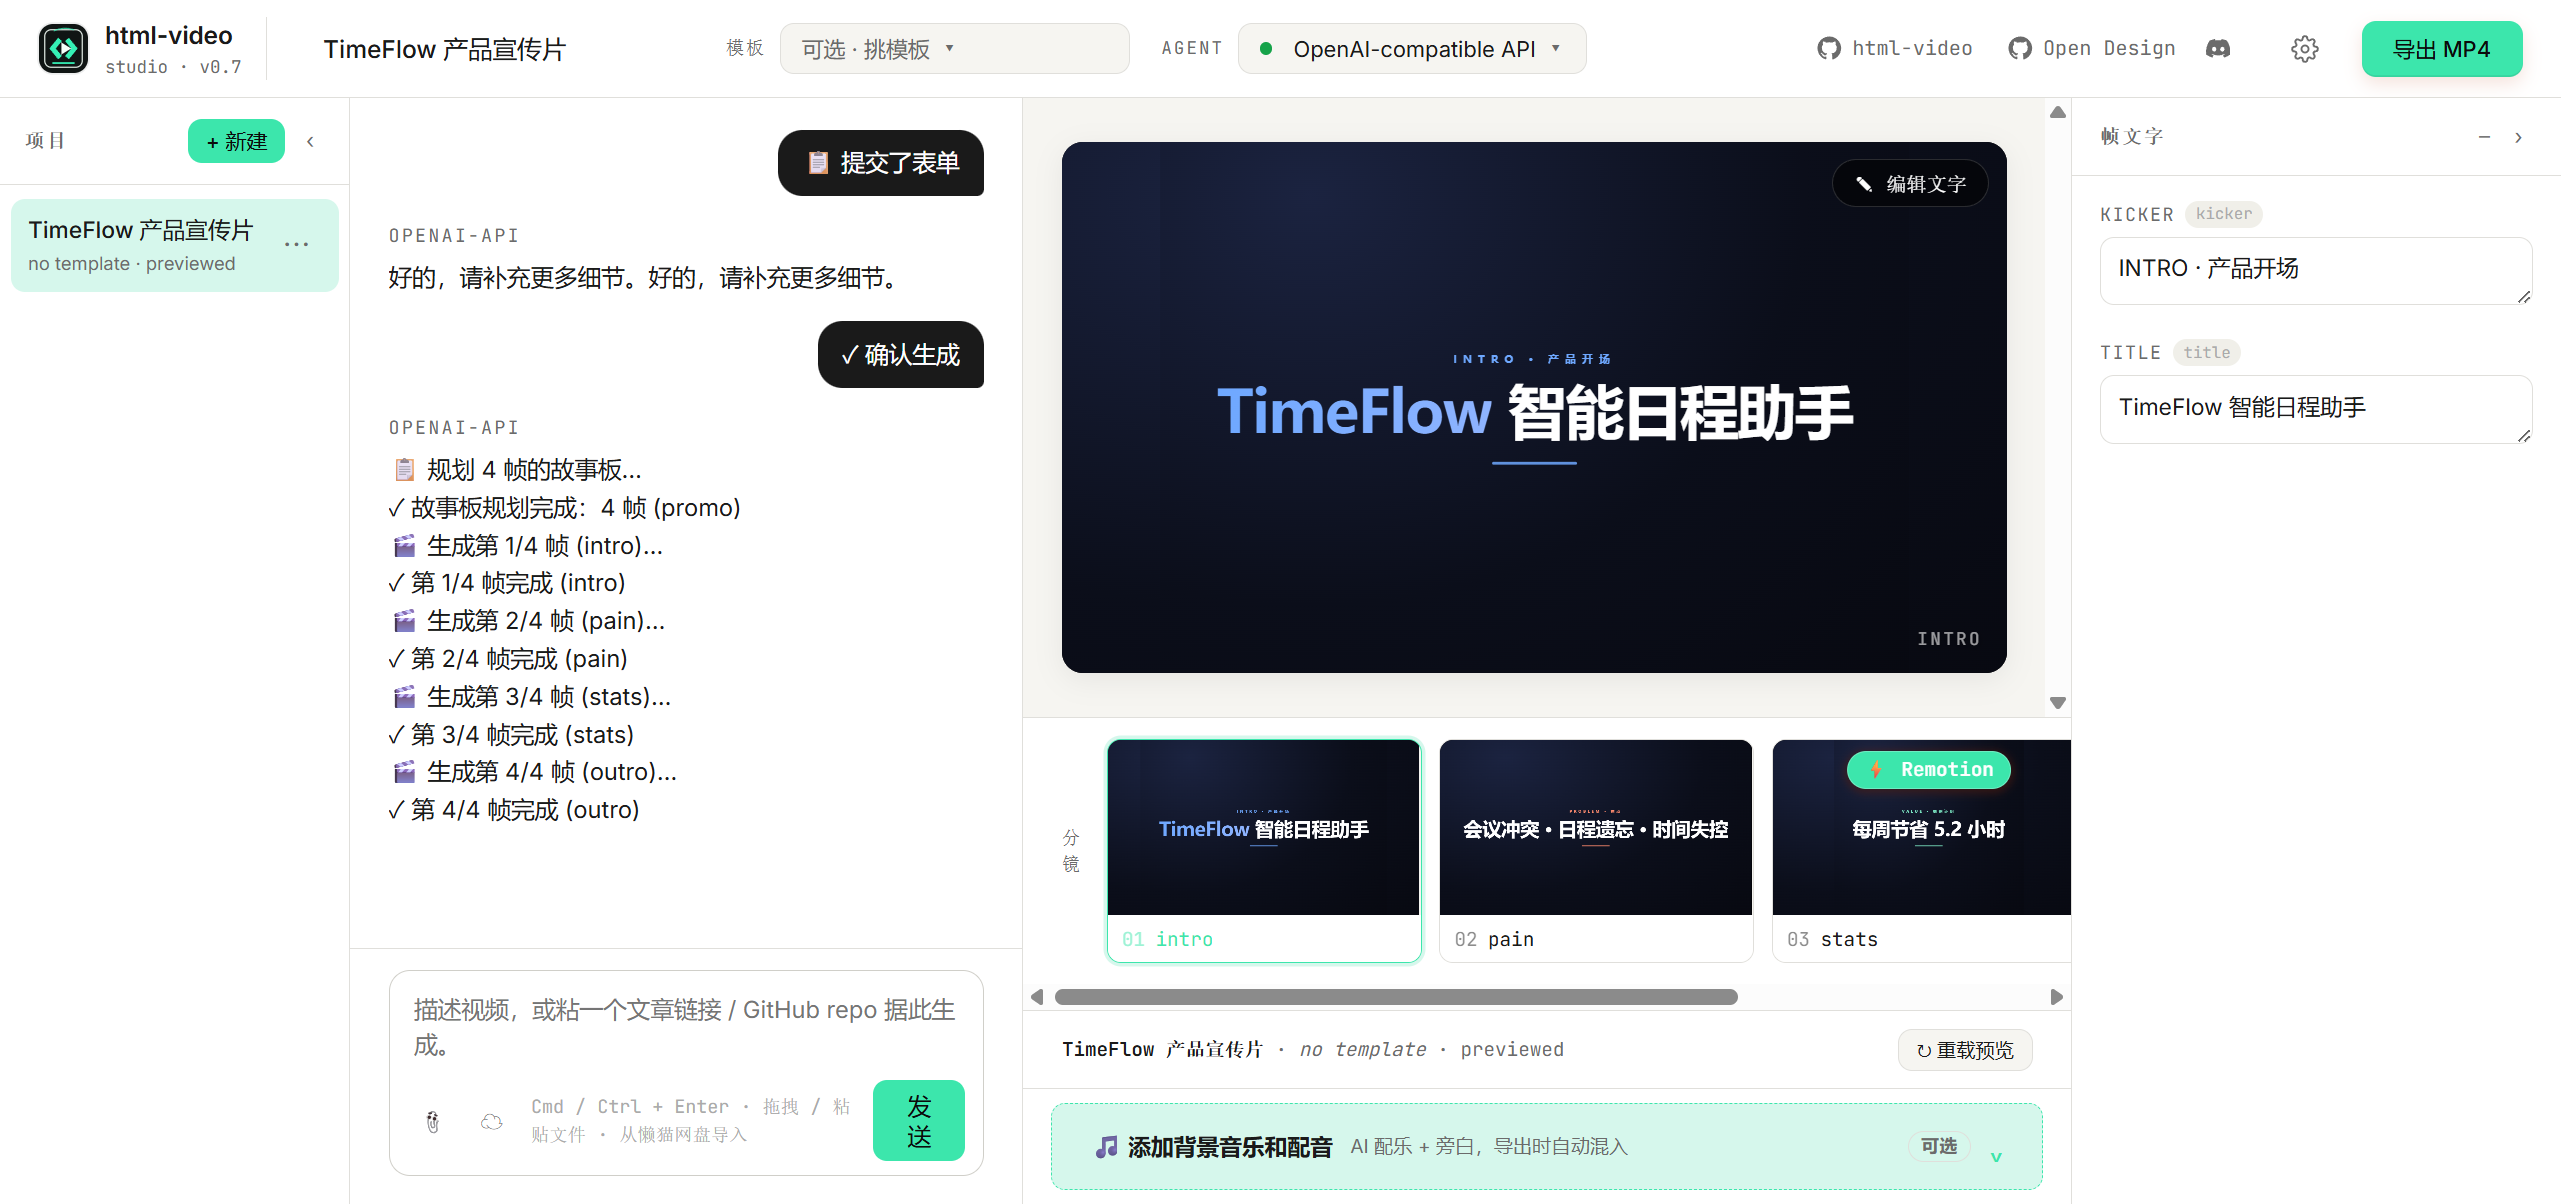Click the log line 第 1/4 帧完成 (intro)
The image size is (2561, 1204).
click(507, 583)
